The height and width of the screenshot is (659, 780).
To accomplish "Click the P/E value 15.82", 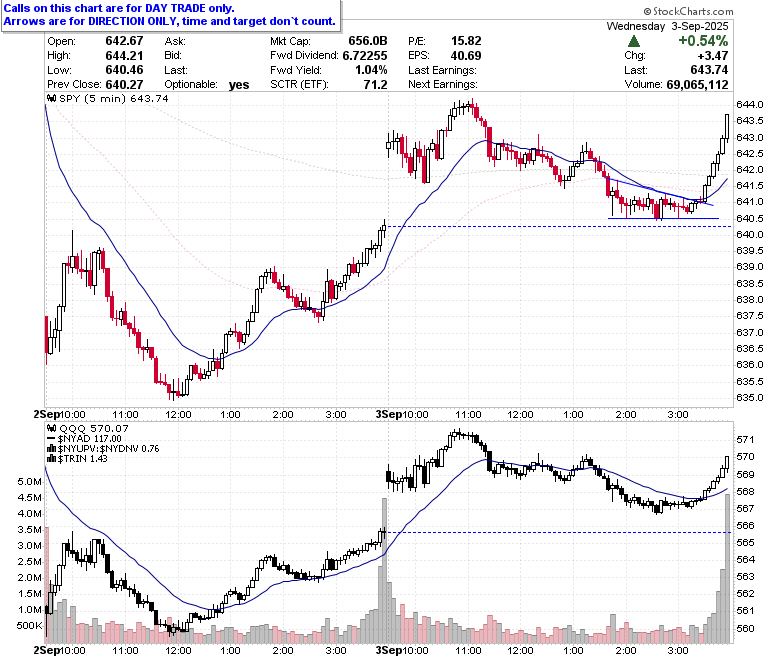I will click(466, 41).
